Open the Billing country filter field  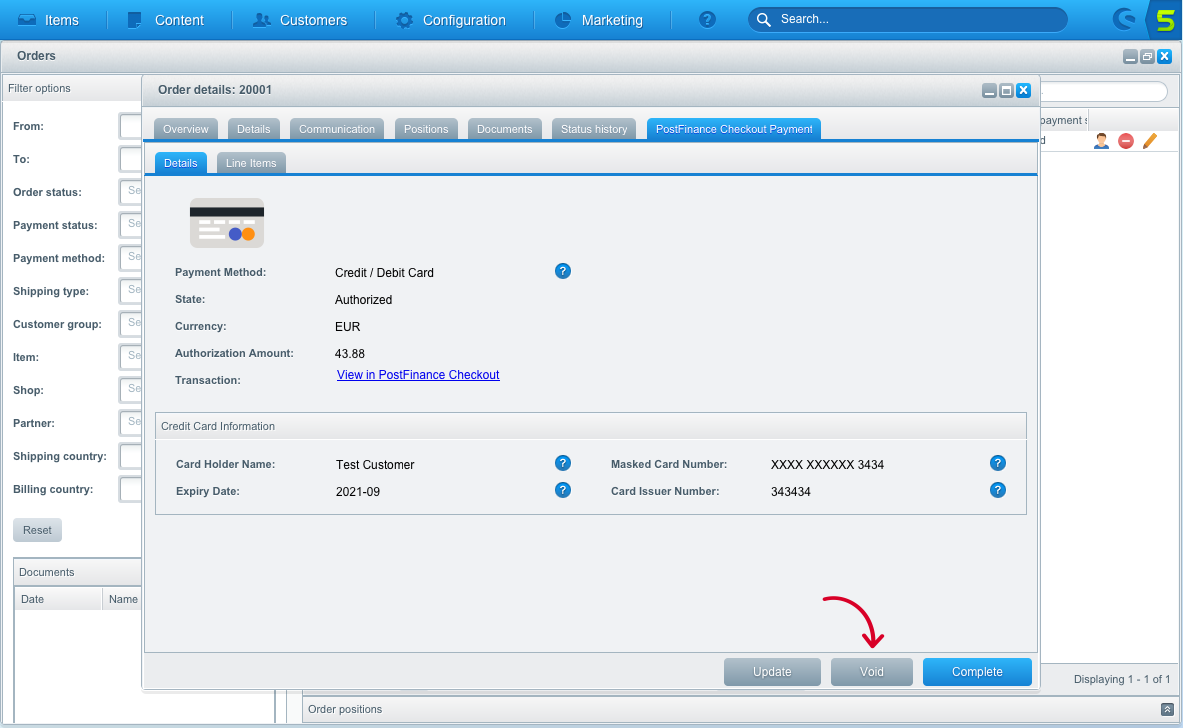coord(131,489)
